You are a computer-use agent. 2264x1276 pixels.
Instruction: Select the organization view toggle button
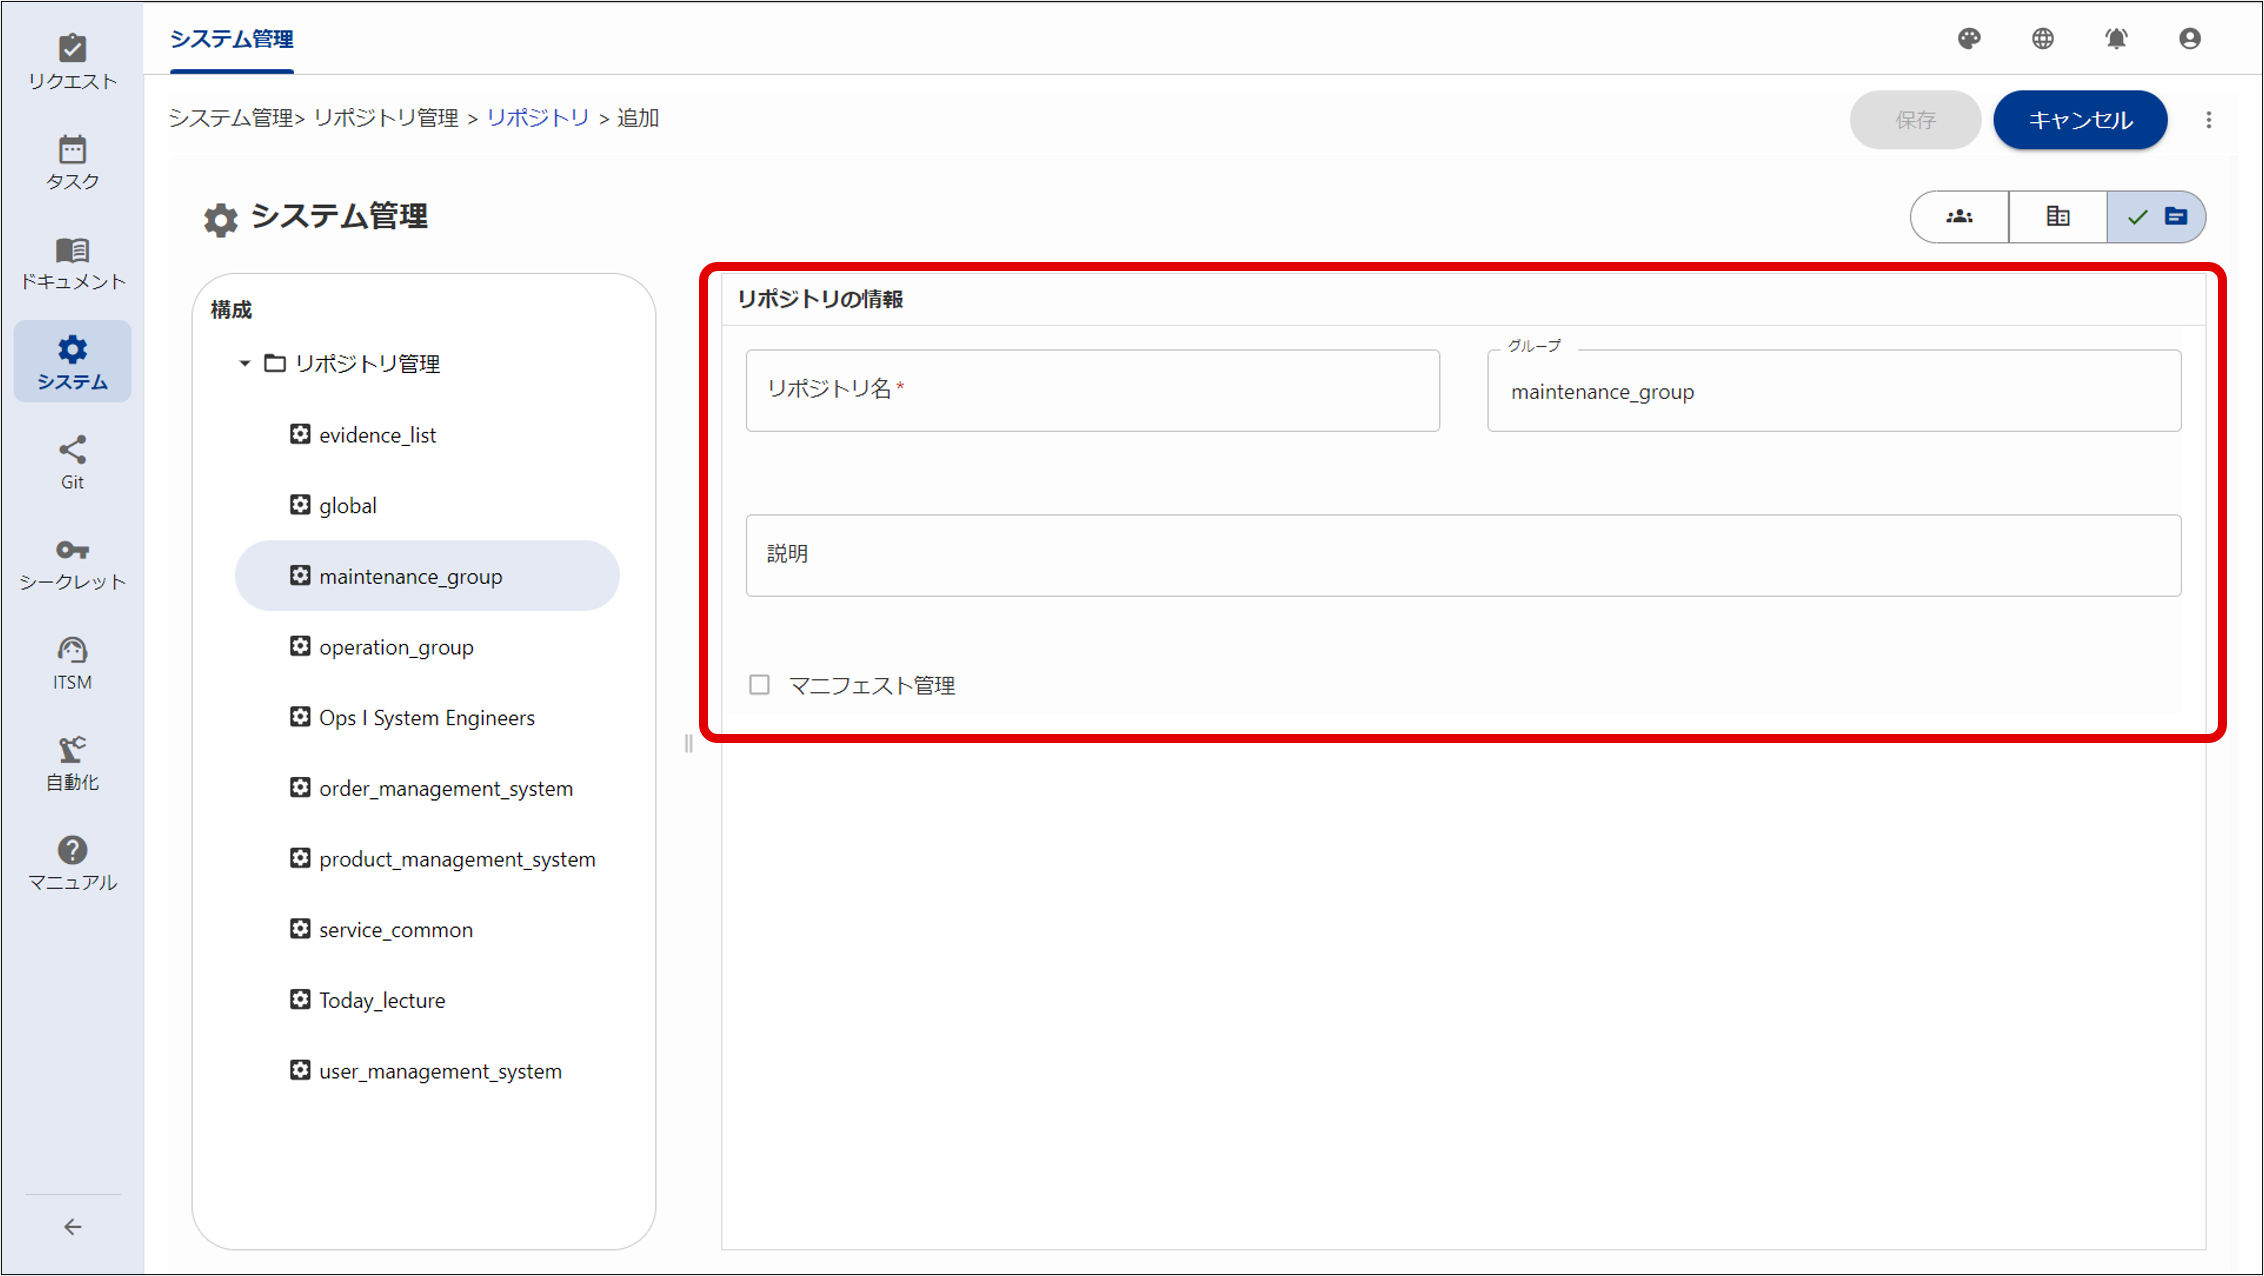click(x=2057, y=216)
